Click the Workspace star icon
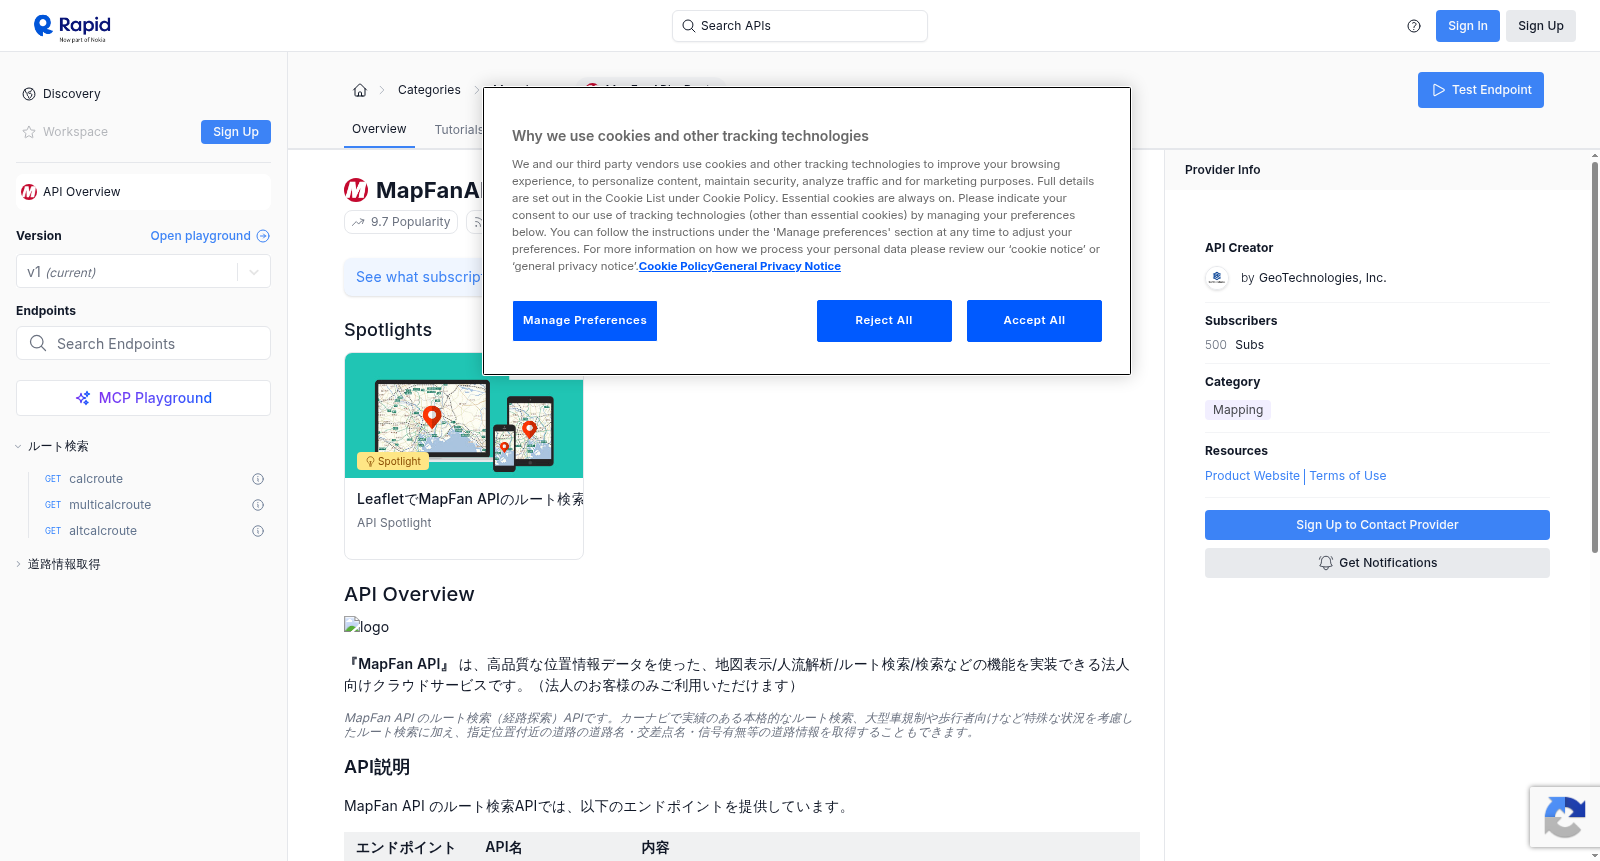 click(x=29, y=132)
